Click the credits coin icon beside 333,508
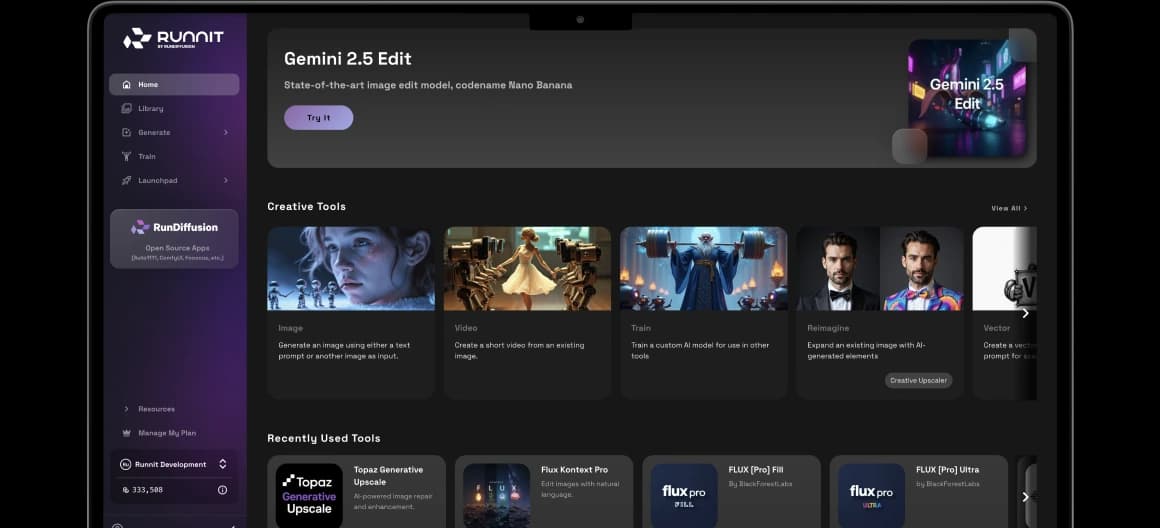The width and height of the screenshot is (1160, 528). point(125,490)
